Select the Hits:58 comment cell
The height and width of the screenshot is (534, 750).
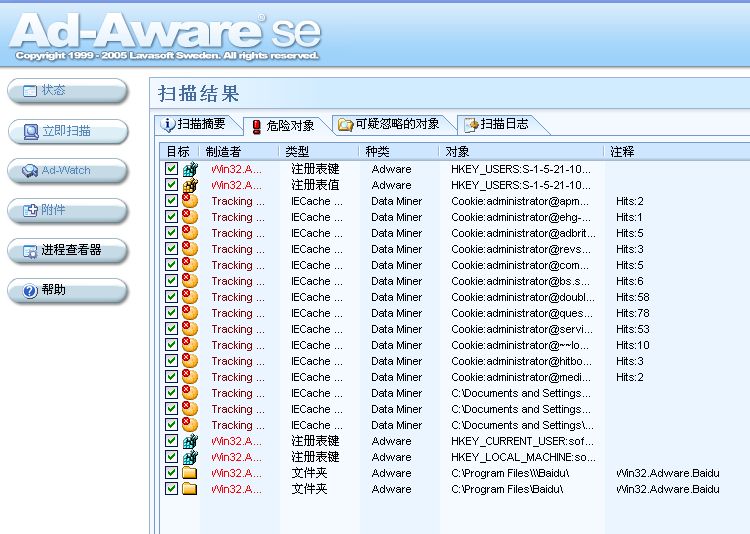click(x=632, y=297)
